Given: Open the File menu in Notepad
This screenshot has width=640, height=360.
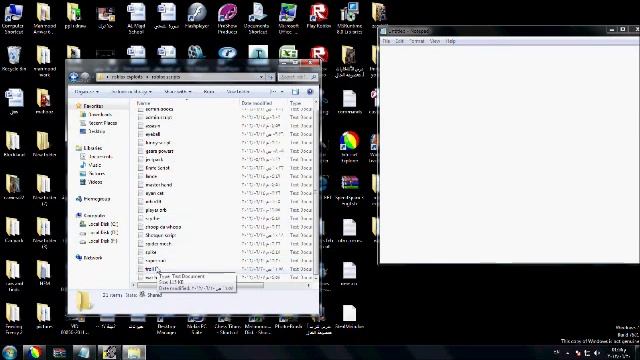Looking at the screenshot, I should 386,41.
